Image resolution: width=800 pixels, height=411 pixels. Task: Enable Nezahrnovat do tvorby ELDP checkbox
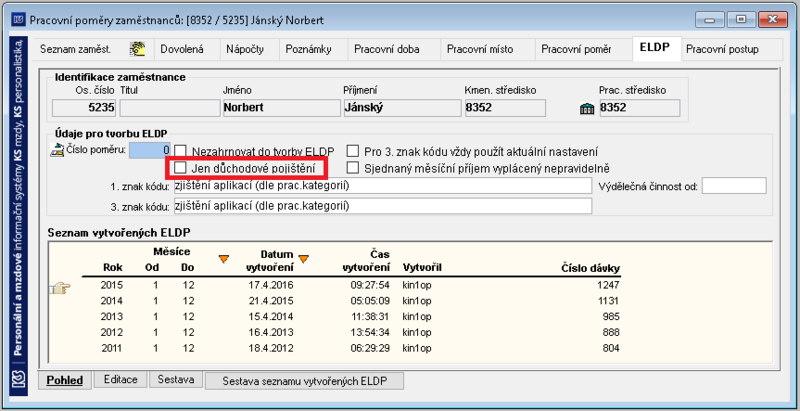click(181, 151)
